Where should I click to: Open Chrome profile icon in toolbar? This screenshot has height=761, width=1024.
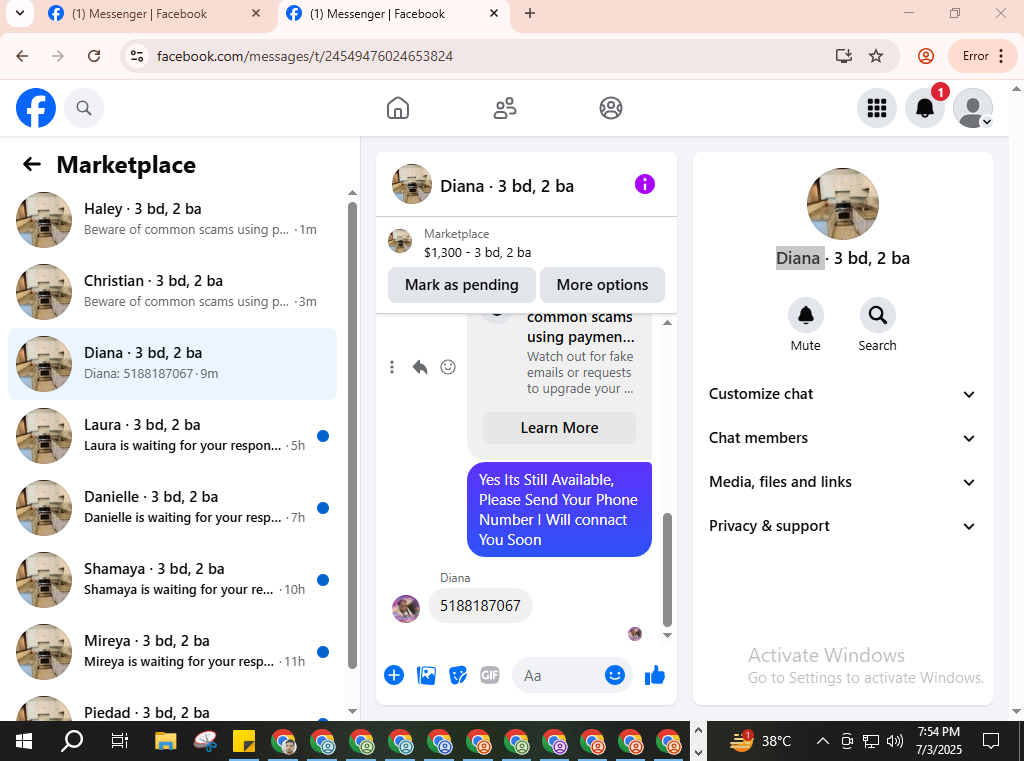point(925,56)
